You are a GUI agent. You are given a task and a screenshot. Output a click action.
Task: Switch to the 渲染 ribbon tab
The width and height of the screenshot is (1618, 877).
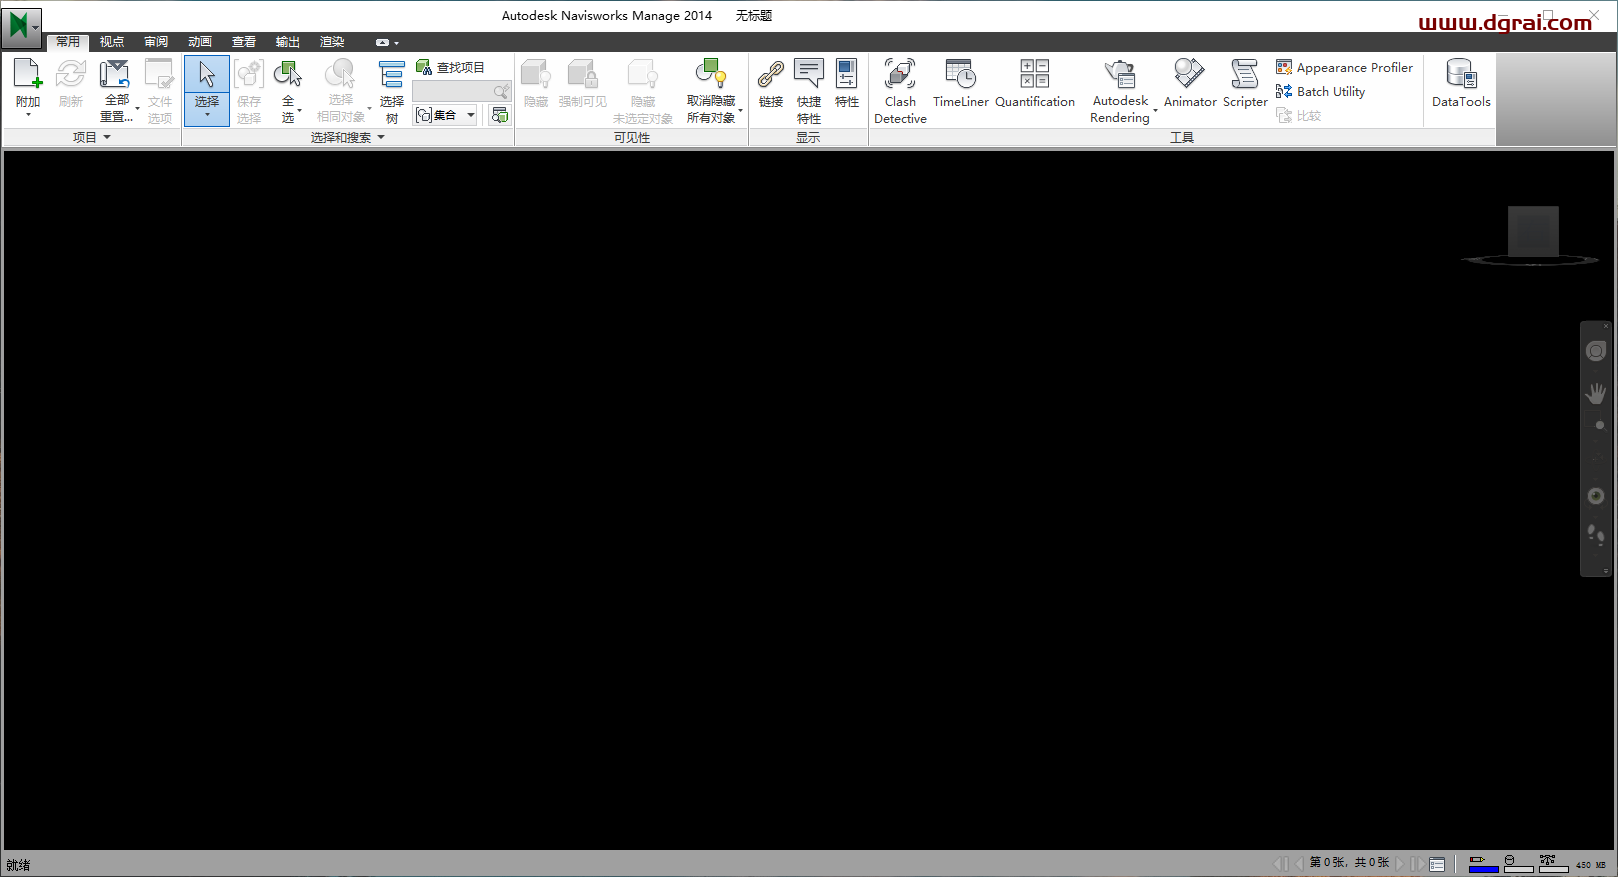coord(332,42)
